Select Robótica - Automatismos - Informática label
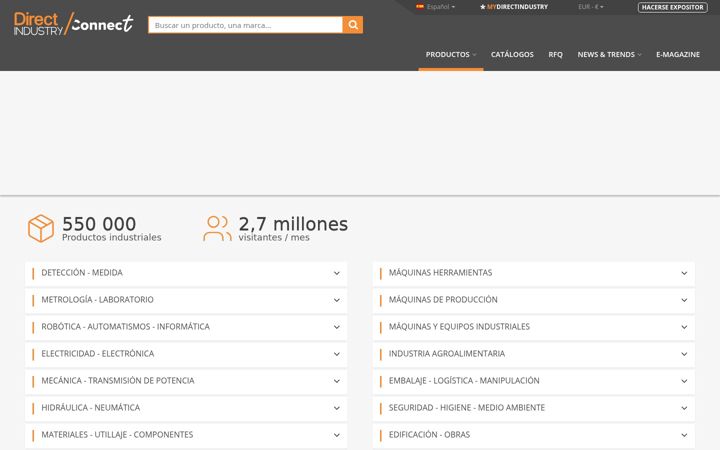Image resolution: width=720 pixels, height=450 pixels. pos(125,326)
